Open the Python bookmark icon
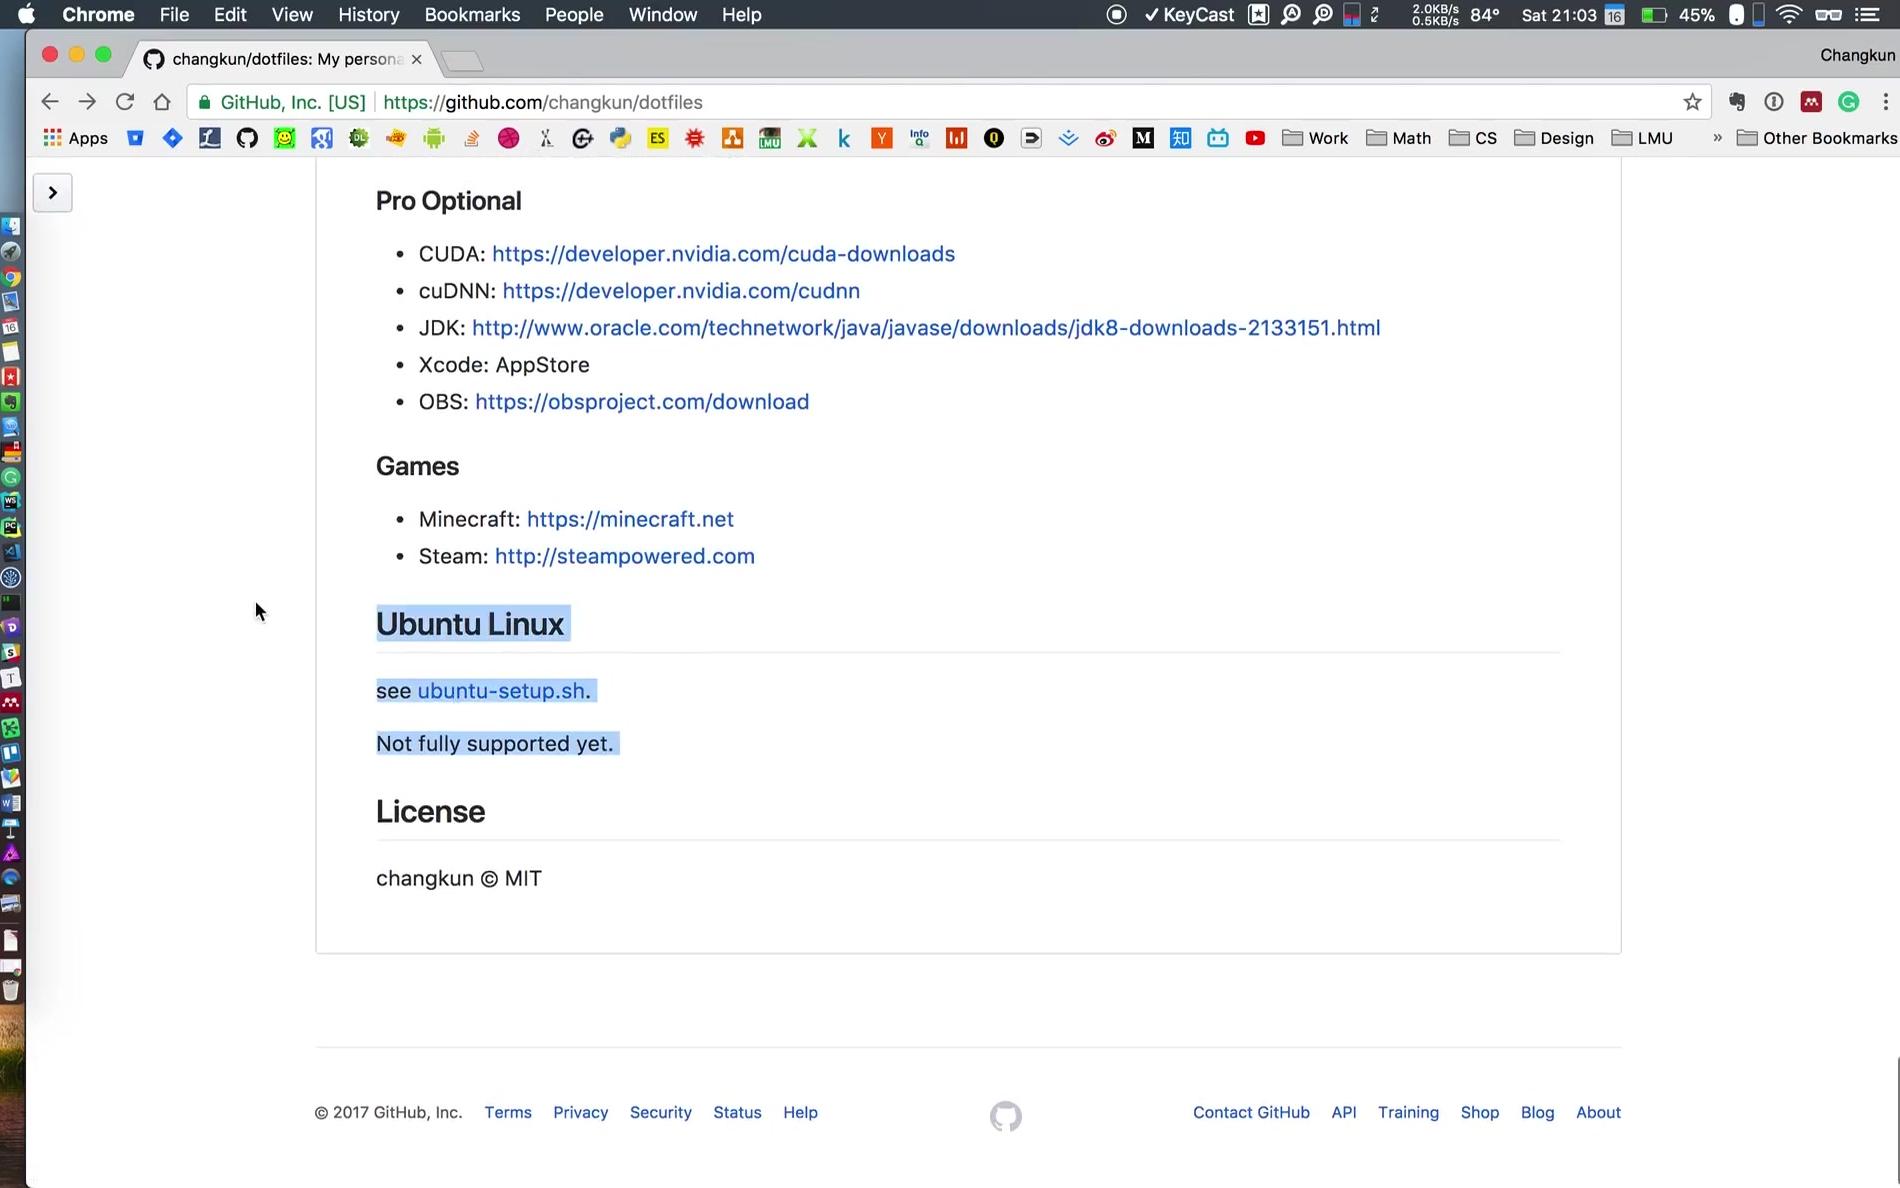Image resolution: width=1900 pixels, height=1188 pixels. [620, 138]
